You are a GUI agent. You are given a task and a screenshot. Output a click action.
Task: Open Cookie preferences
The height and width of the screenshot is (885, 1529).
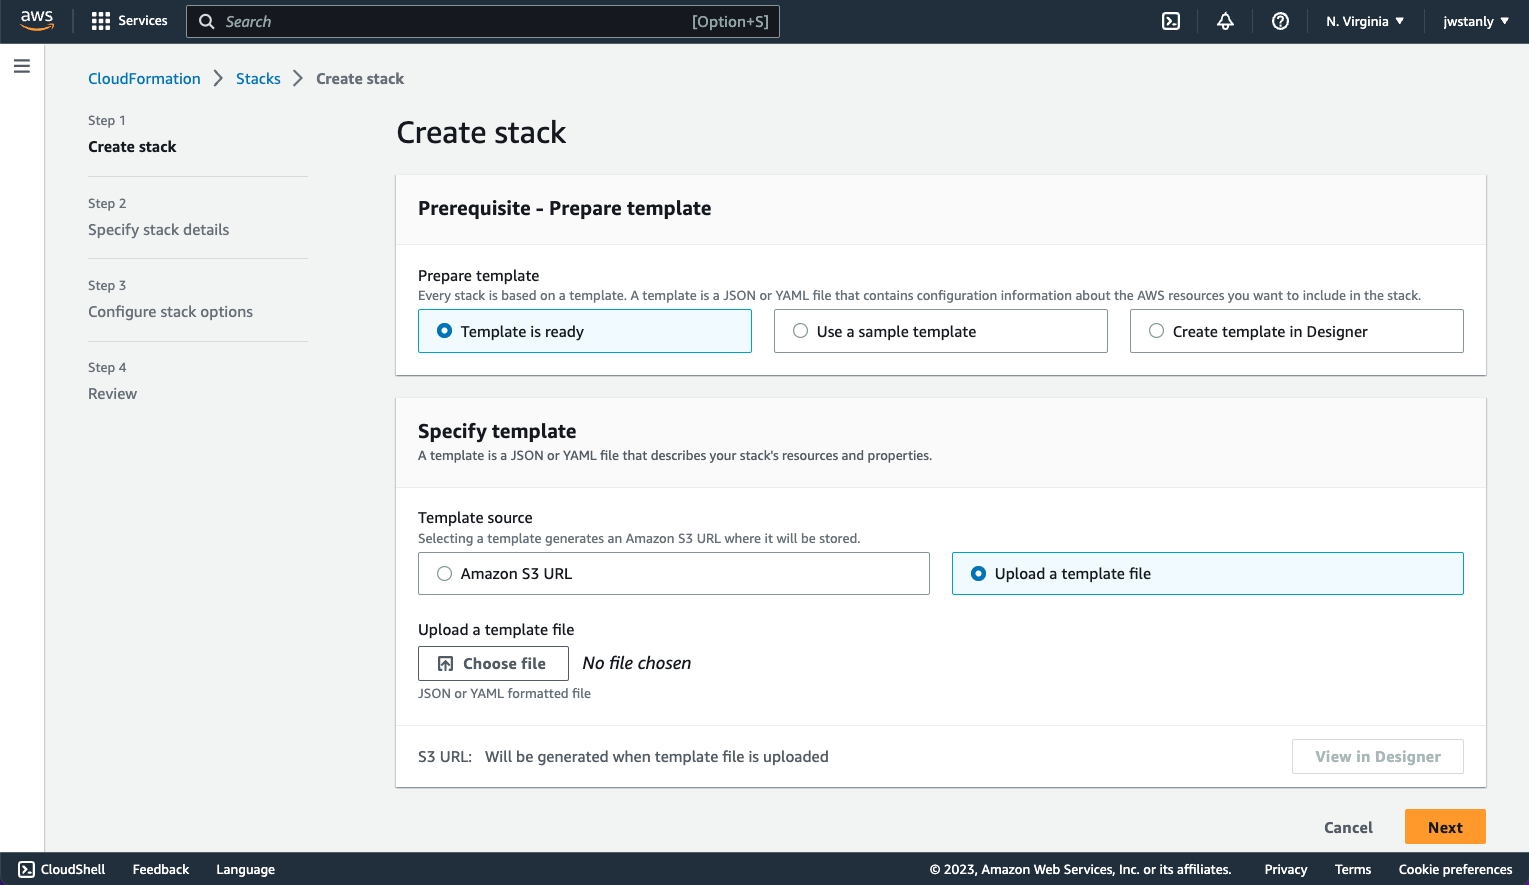(x=1455, y=869)
